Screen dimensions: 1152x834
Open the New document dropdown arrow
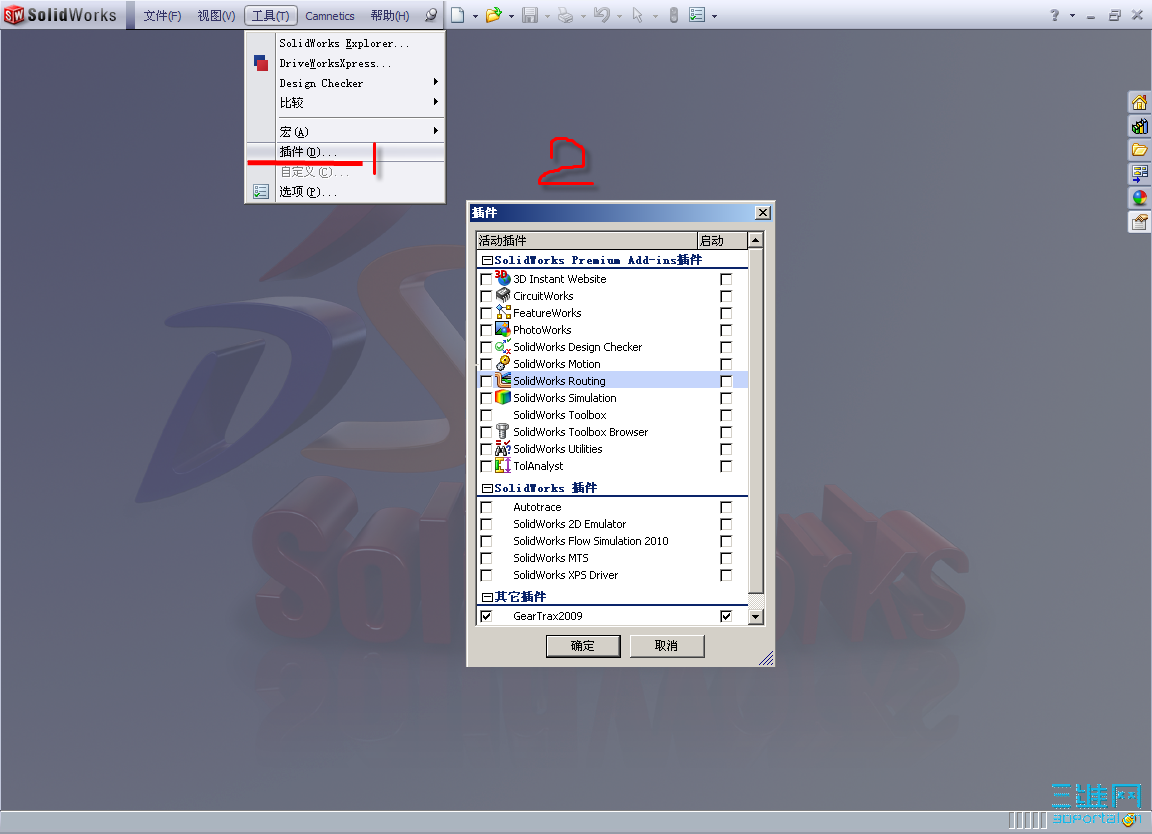click(475, 15)
